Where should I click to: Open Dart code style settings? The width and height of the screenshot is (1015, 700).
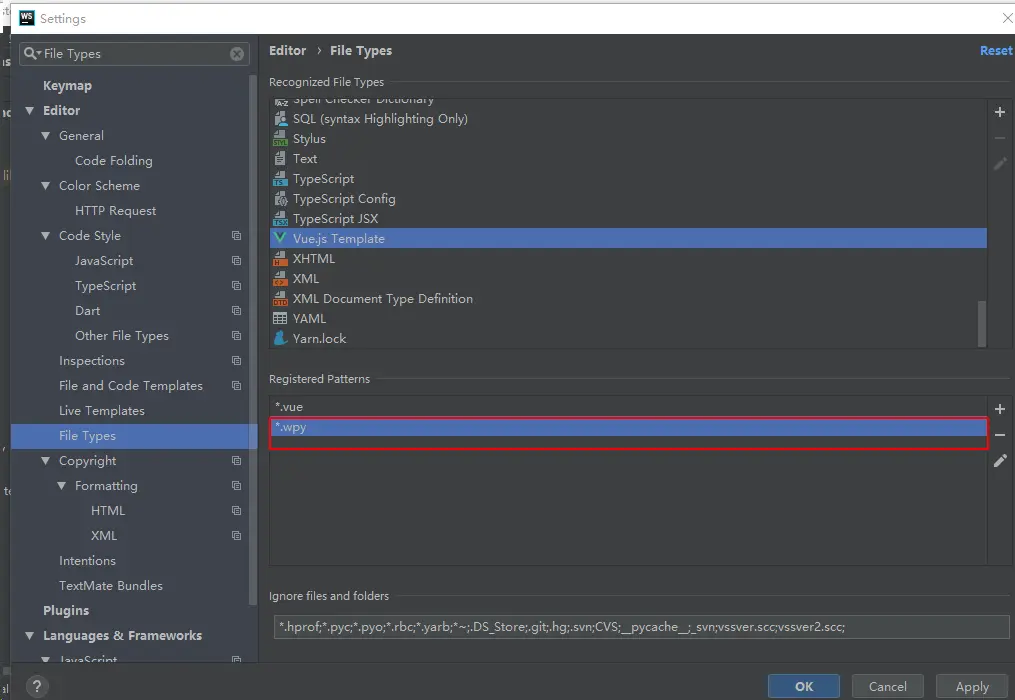click(x=87, y=311)
